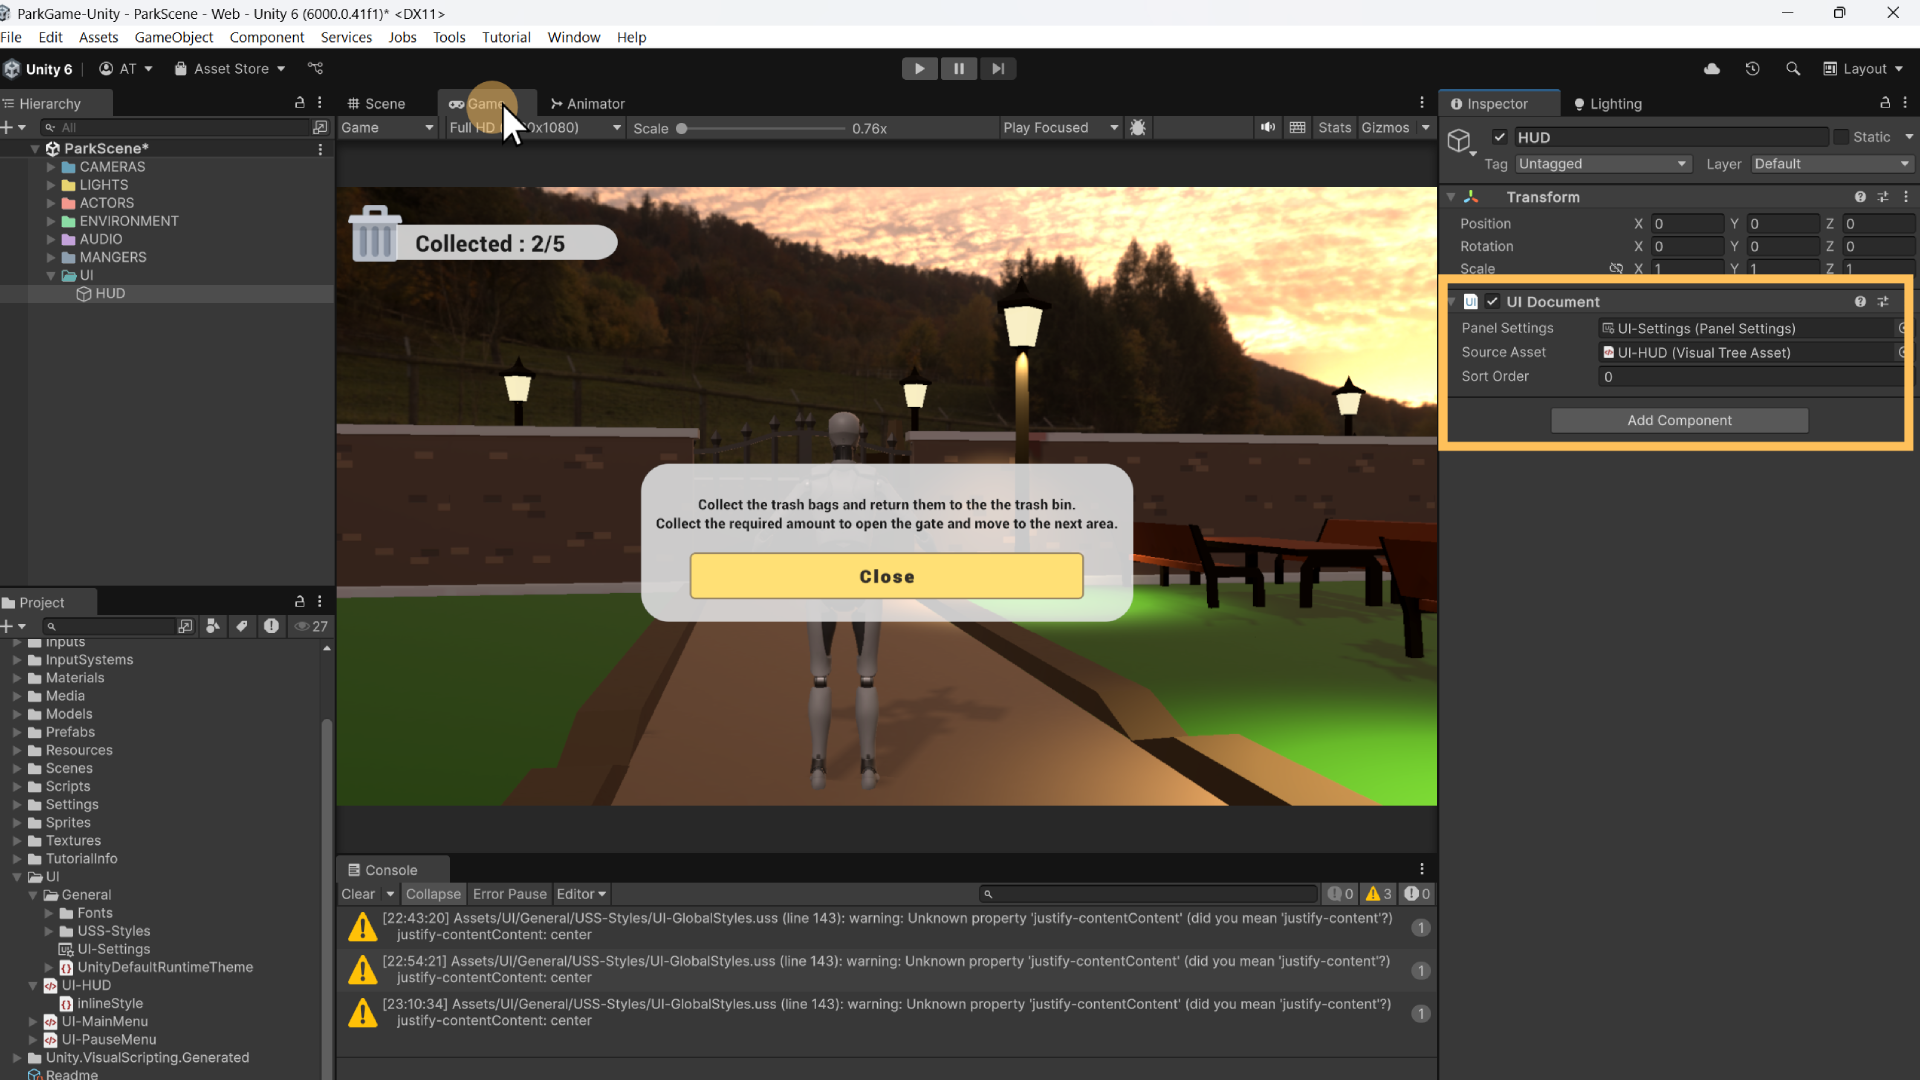Enable the Static checkbox for HUD
The width and height of the screenshot is (1920, 1080).
[1840, 137]
